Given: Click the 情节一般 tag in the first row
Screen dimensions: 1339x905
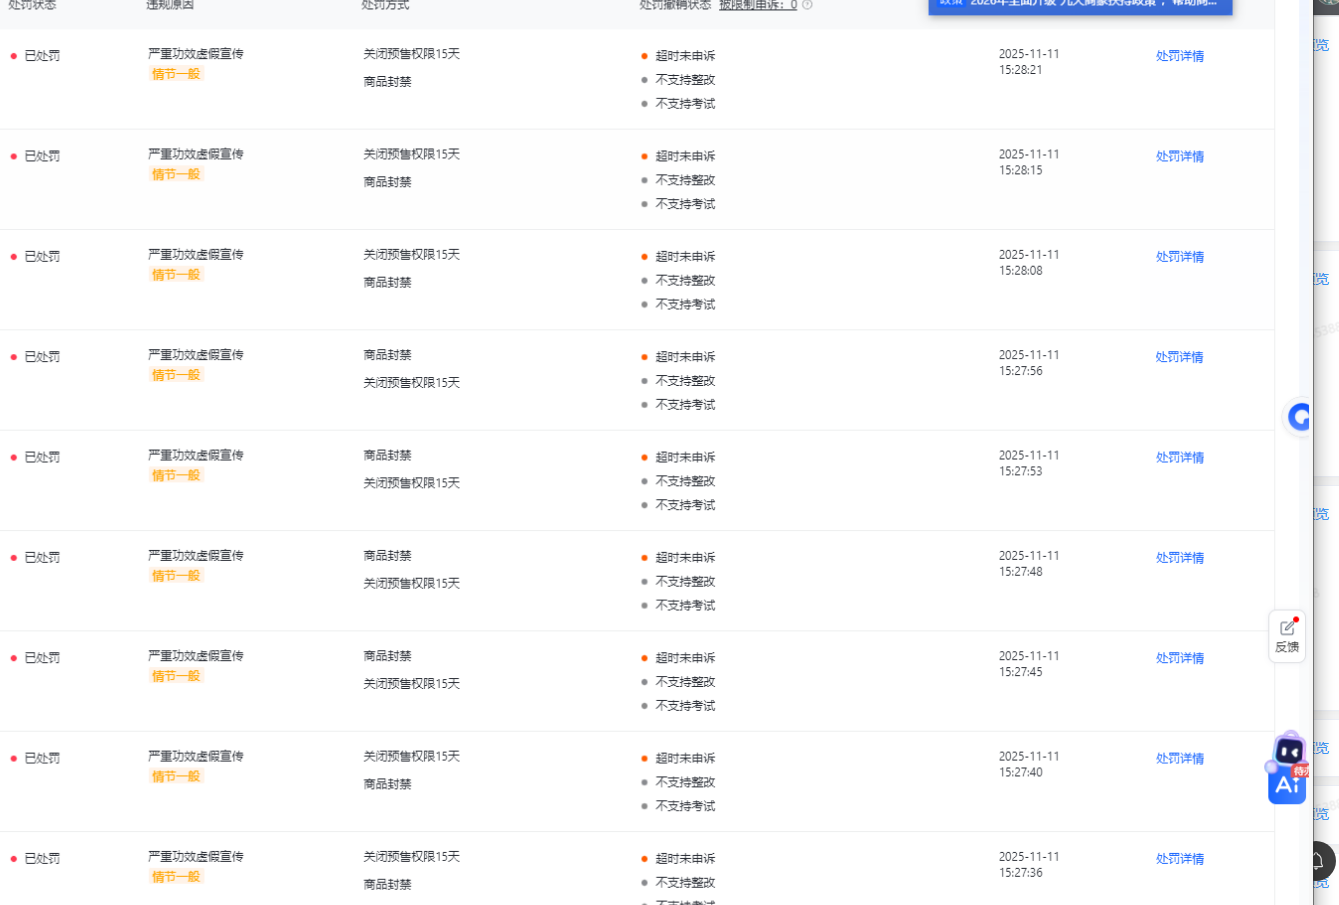Looking at the screenshot, I should 176,74.
